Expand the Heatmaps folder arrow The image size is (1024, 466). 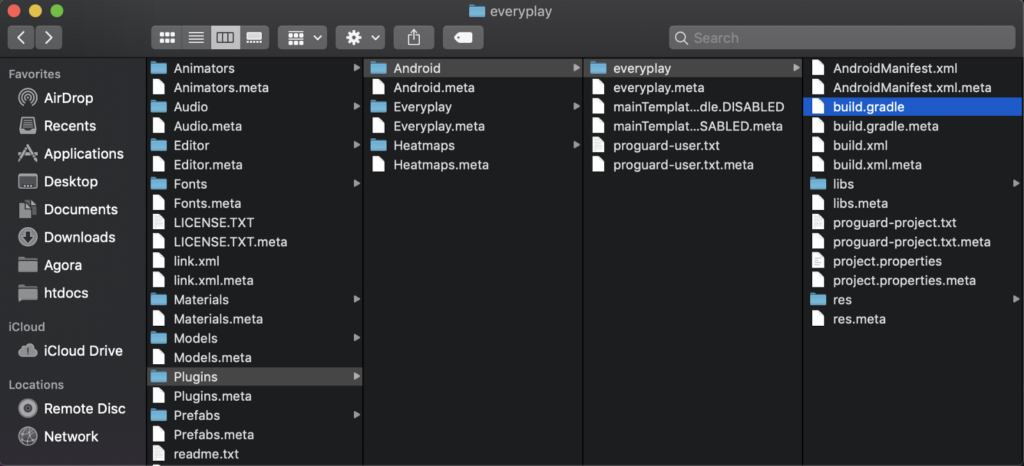[x=576, y=145]
